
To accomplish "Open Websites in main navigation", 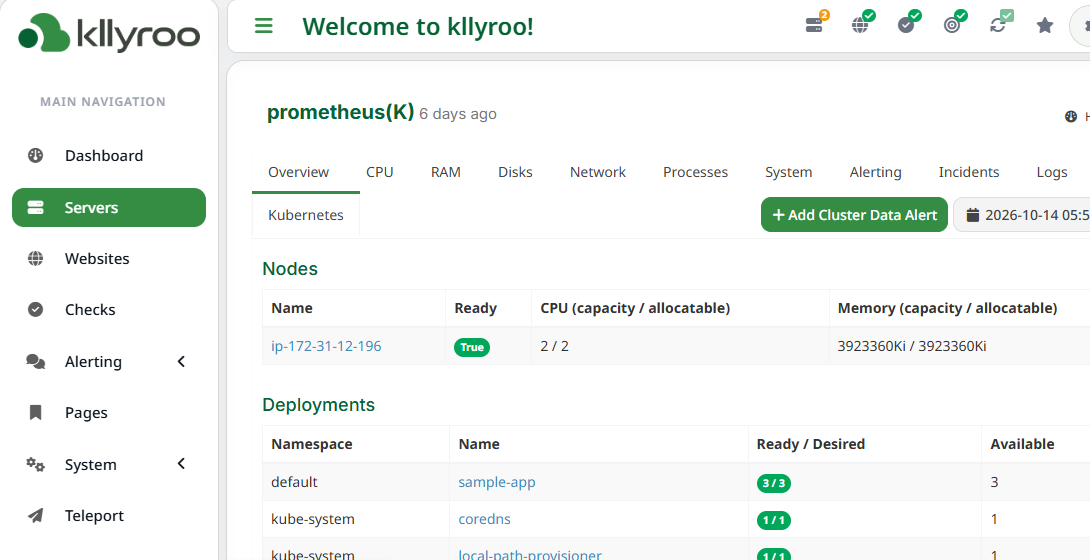I will (97, 258).
